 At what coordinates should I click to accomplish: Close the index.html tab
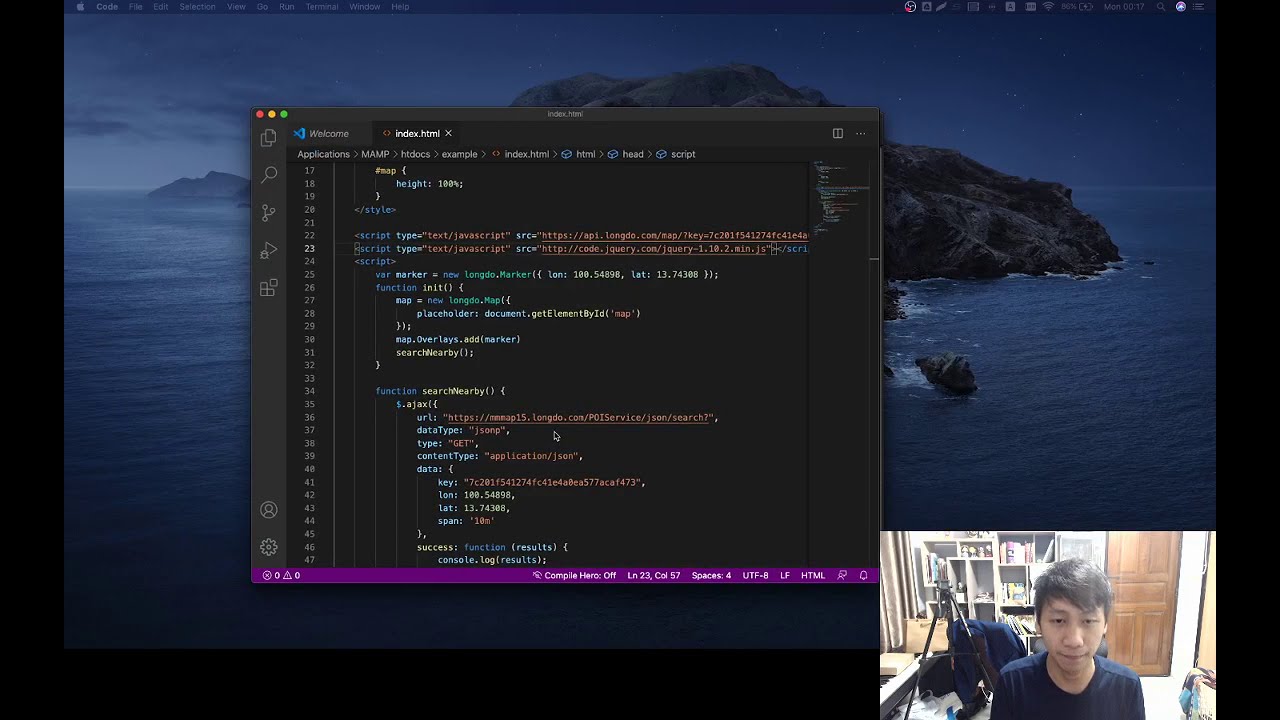coord(448,133)
